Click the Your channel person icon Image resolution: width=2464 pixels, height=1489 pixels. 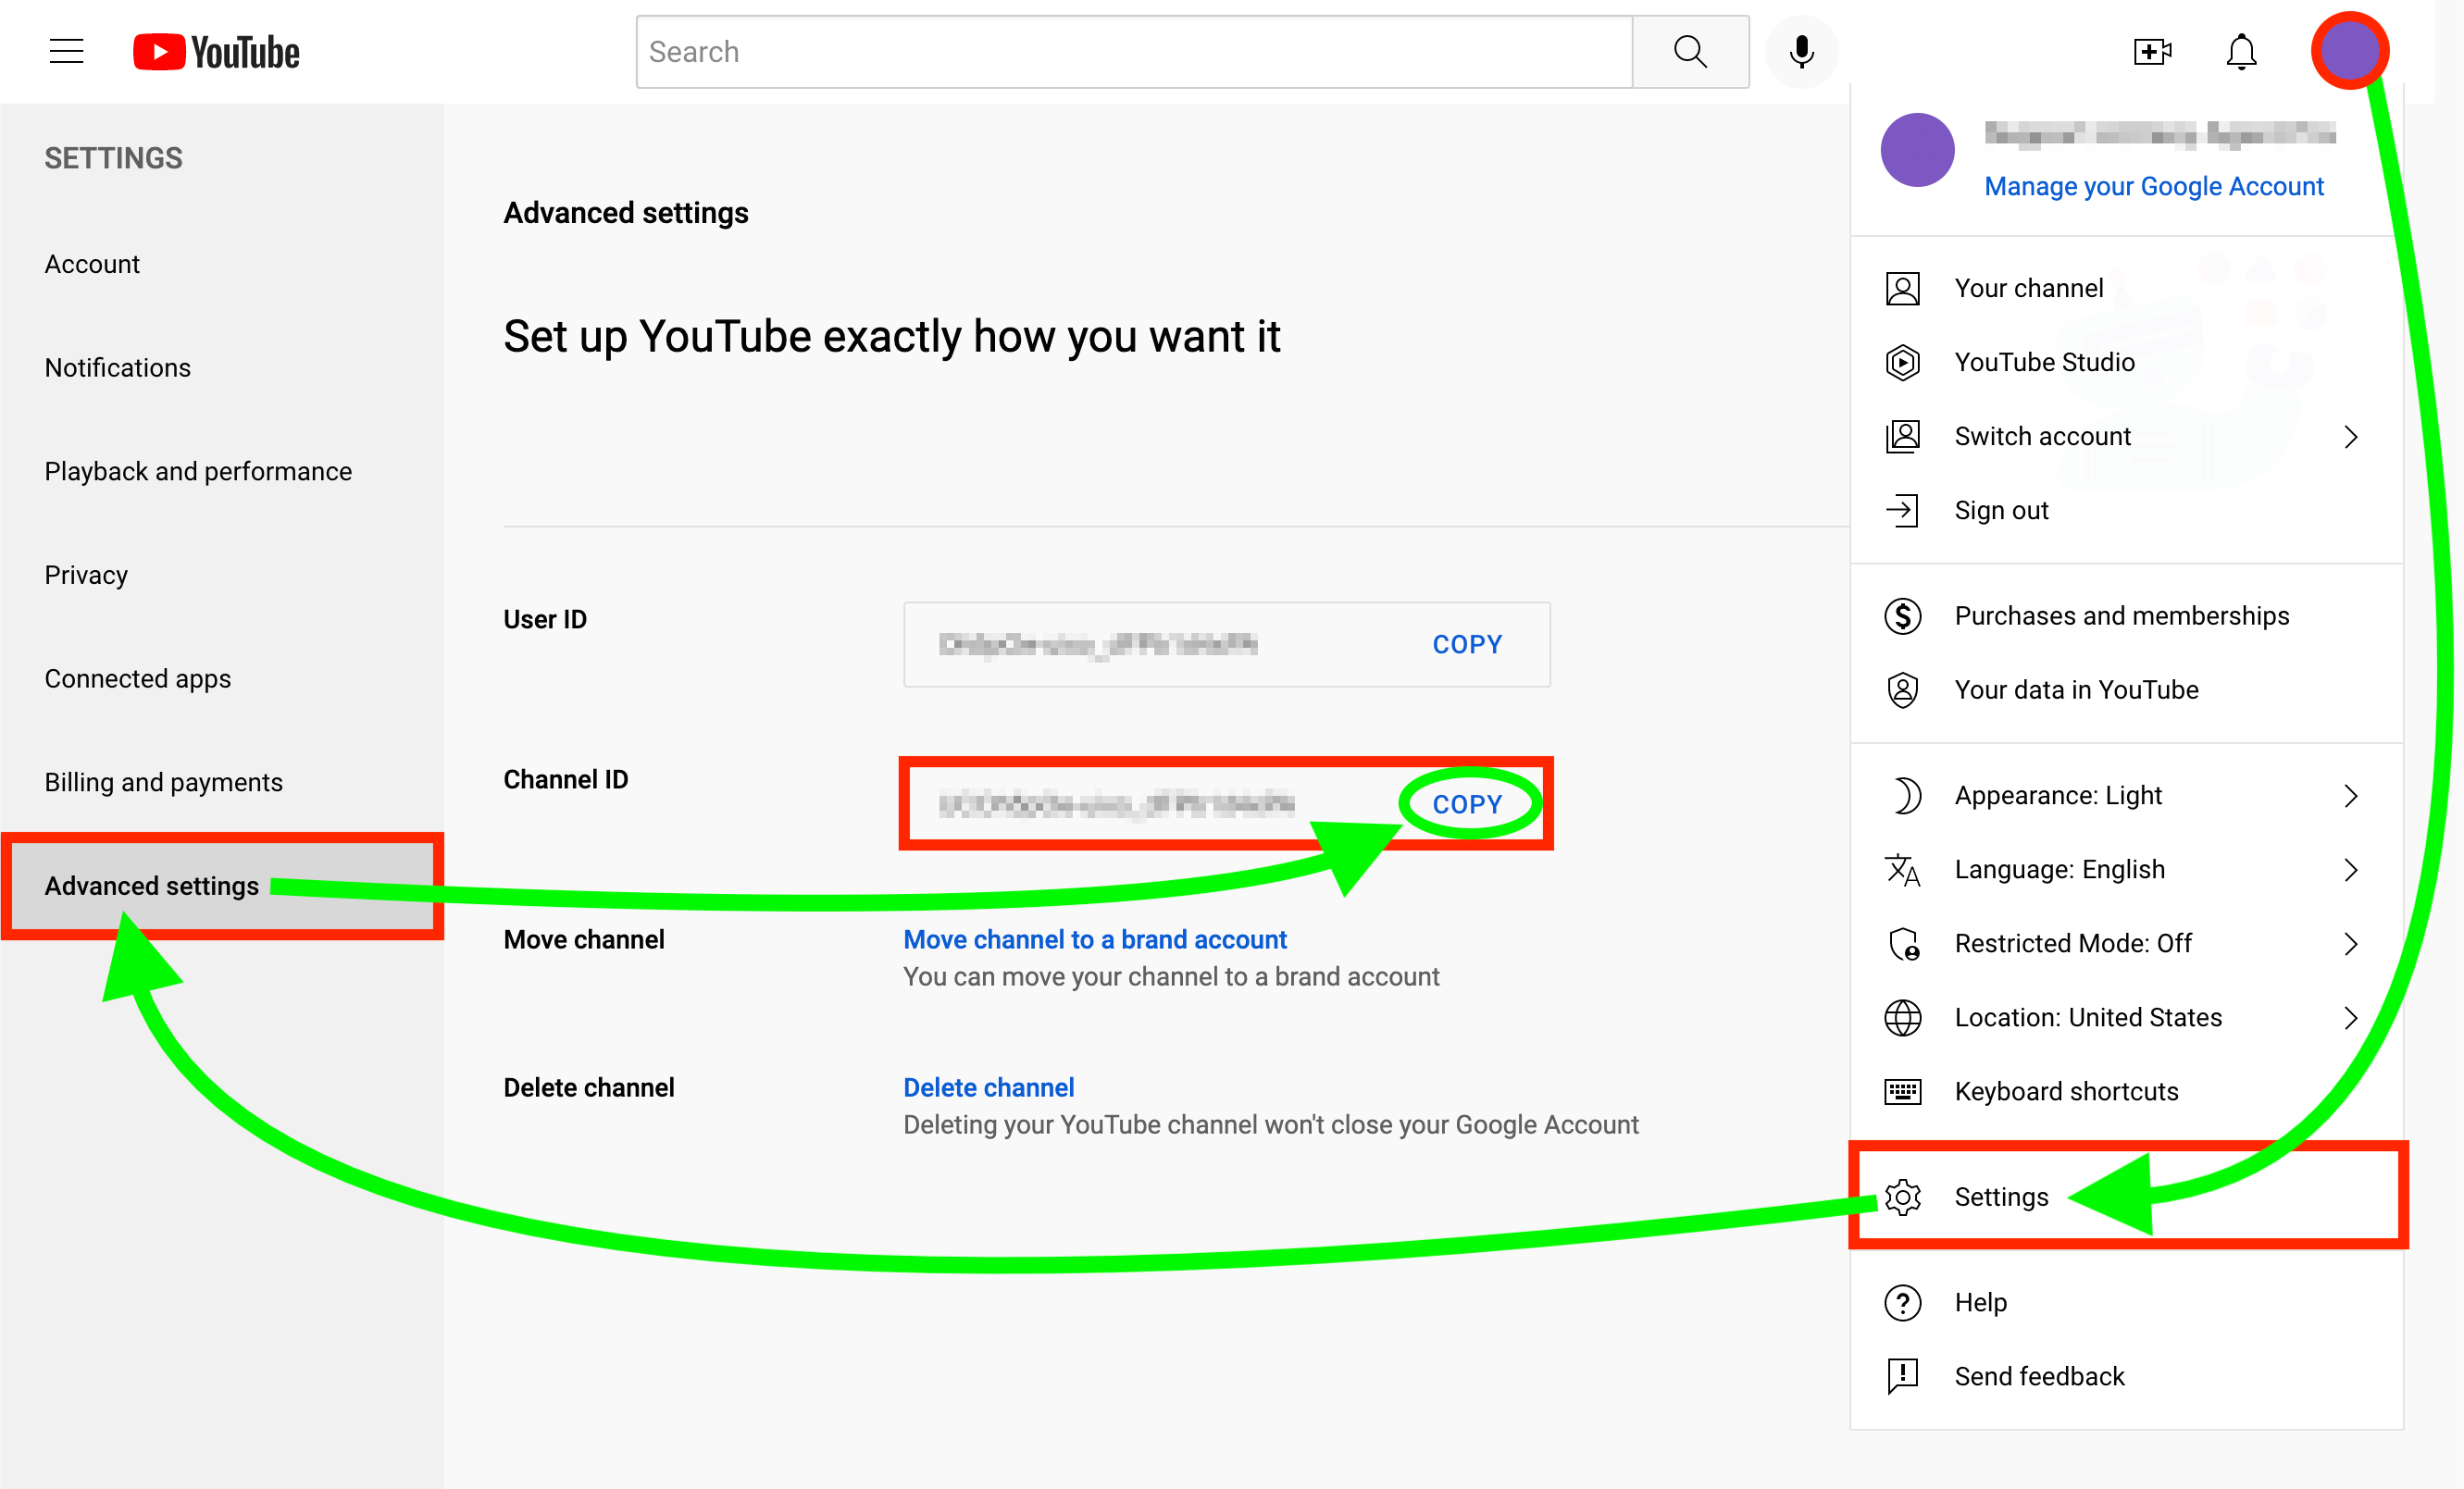click(x=1902, y=288)
